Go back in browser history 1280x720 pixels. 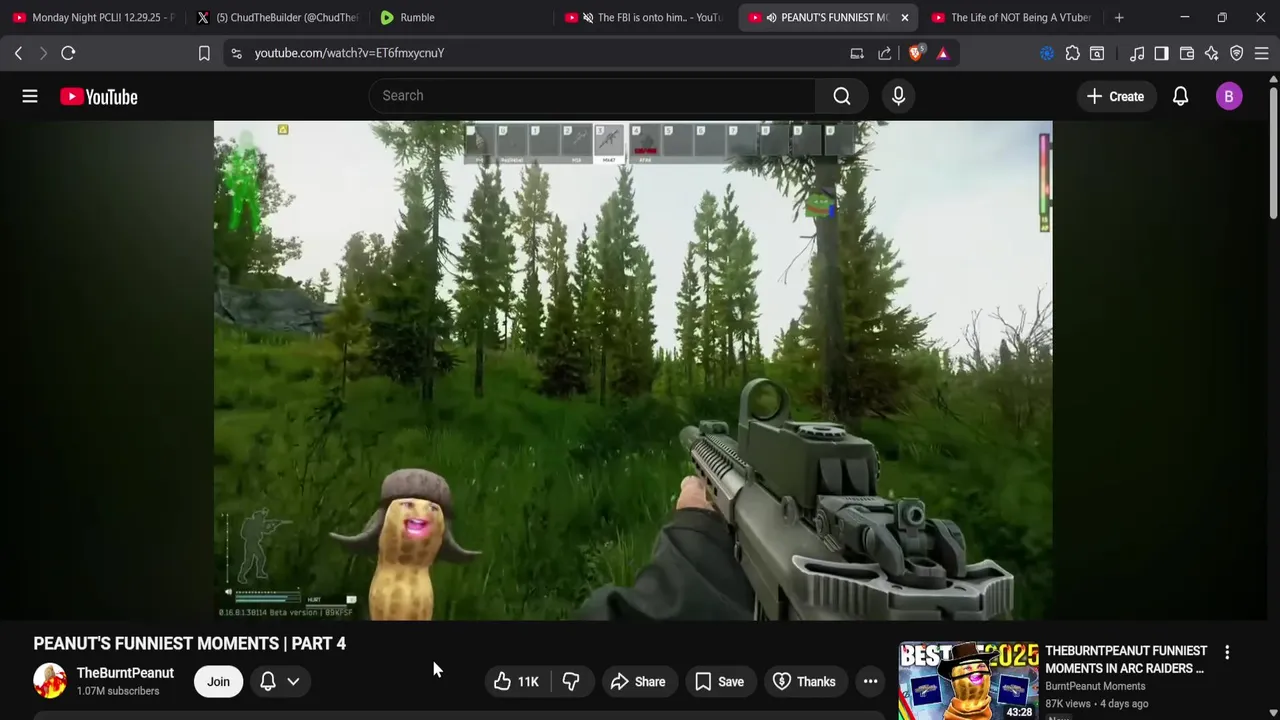click(18, 53)
